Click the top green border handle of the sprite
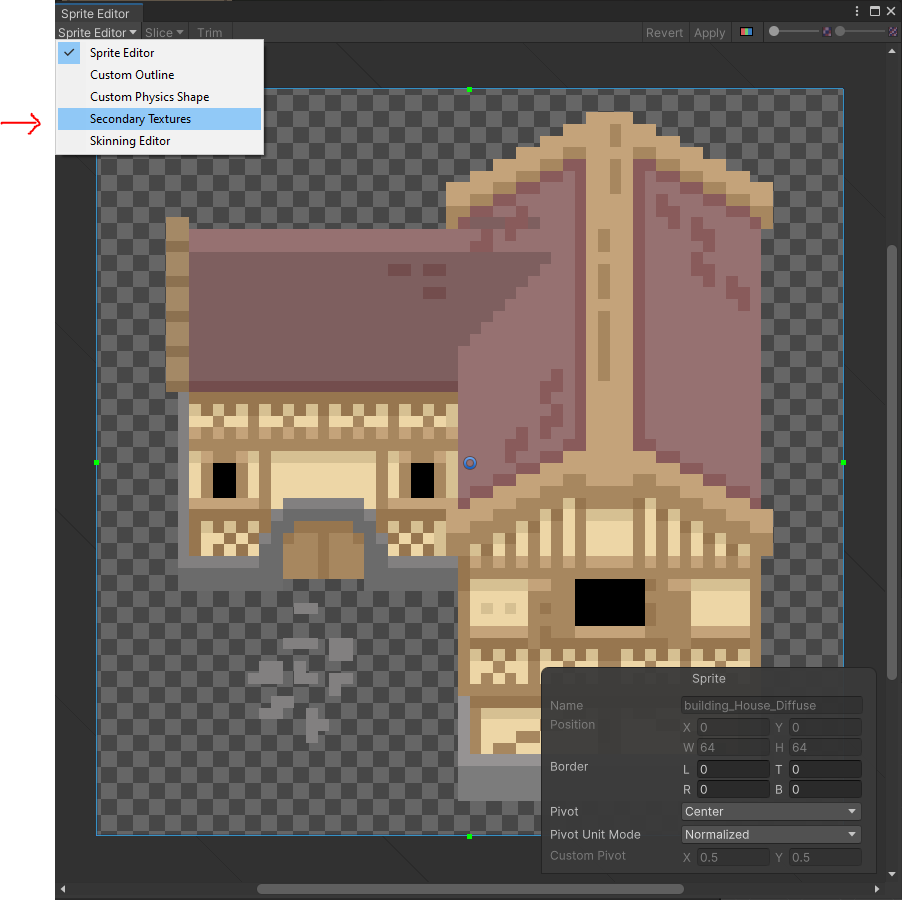Screen dimensions: 902x900 470,90
